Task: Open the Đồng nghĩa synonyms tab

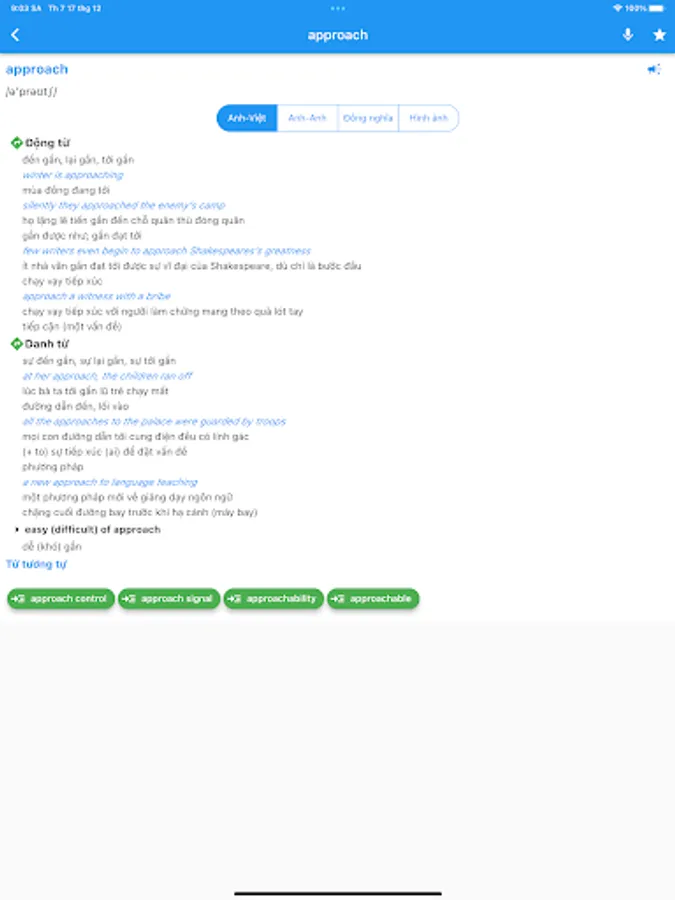Action: [368, 118]
